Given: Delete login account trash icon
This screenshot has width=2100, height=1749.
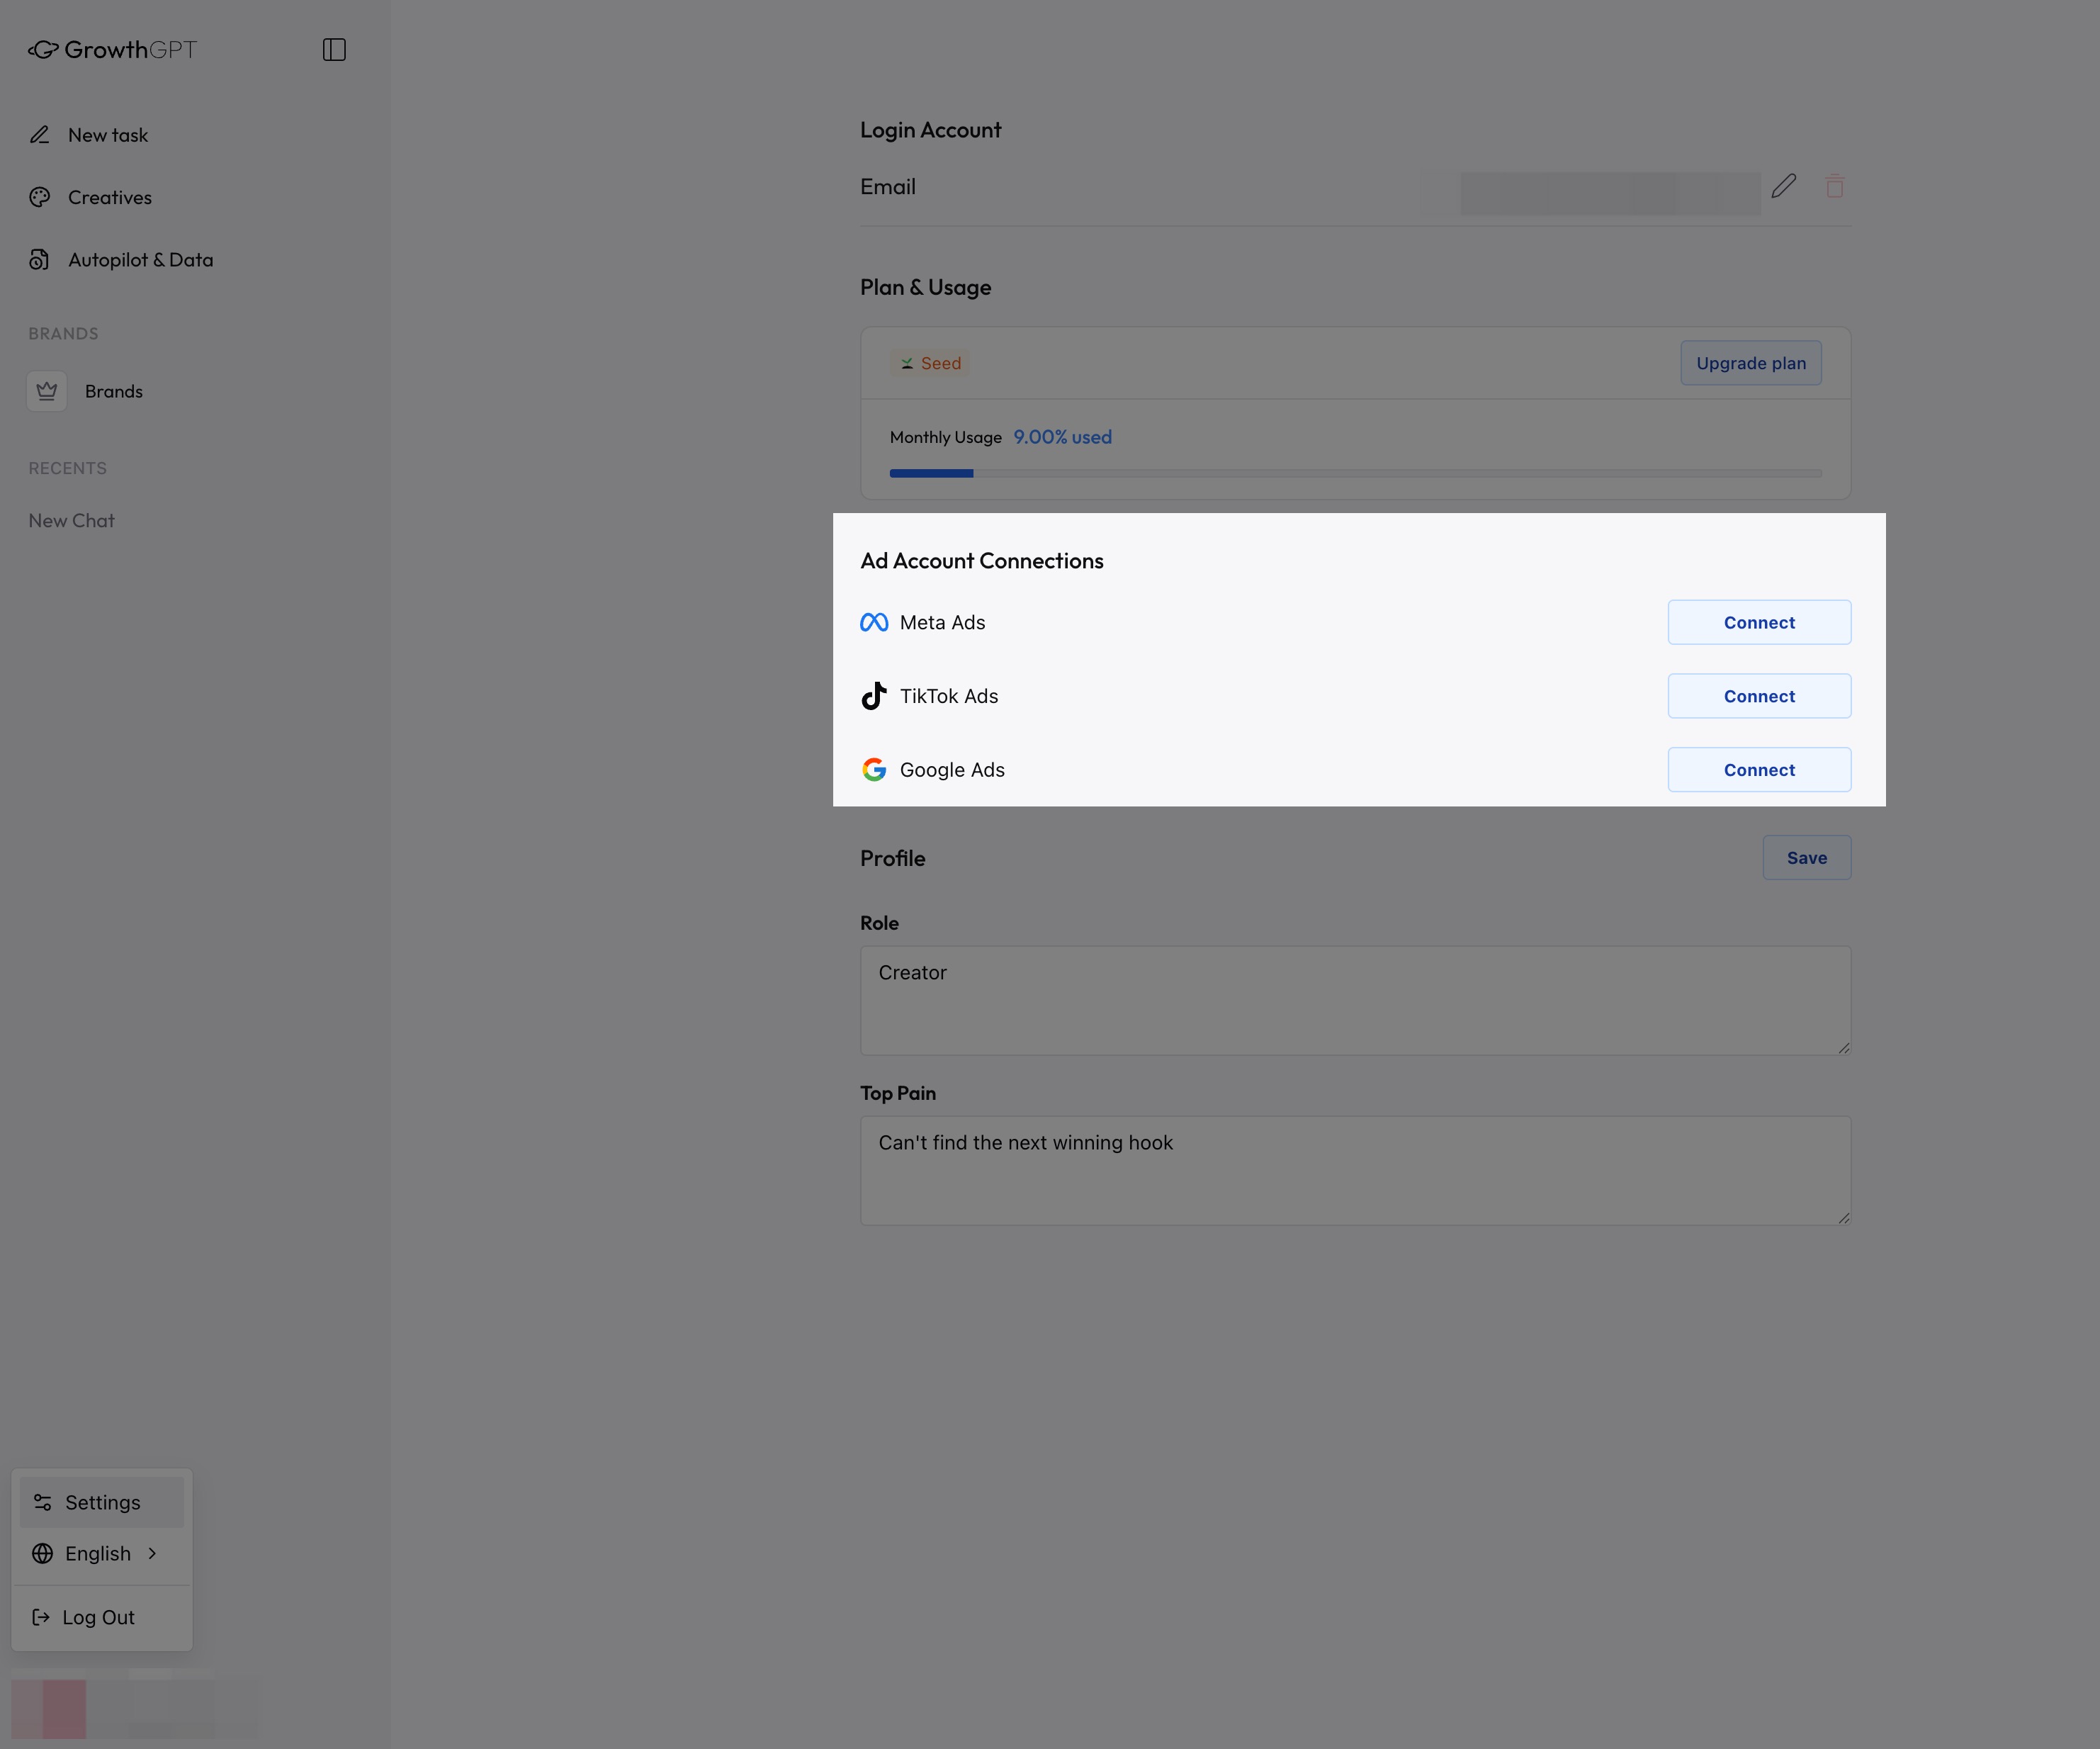Looking at the screenshot, I should click(1834, 186).
